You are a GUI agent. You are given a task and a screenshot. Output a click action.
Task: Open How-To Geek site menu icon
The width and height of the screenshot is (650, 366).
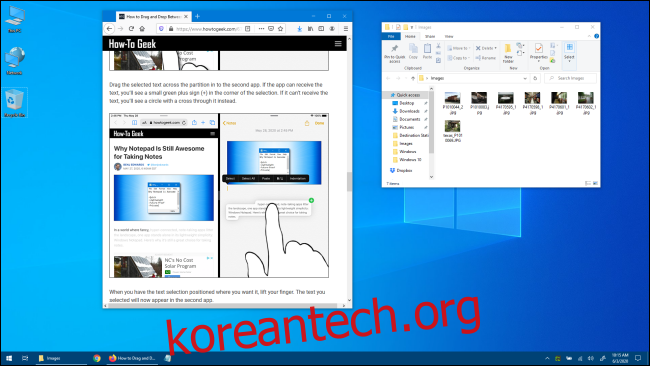pos(338,44)
